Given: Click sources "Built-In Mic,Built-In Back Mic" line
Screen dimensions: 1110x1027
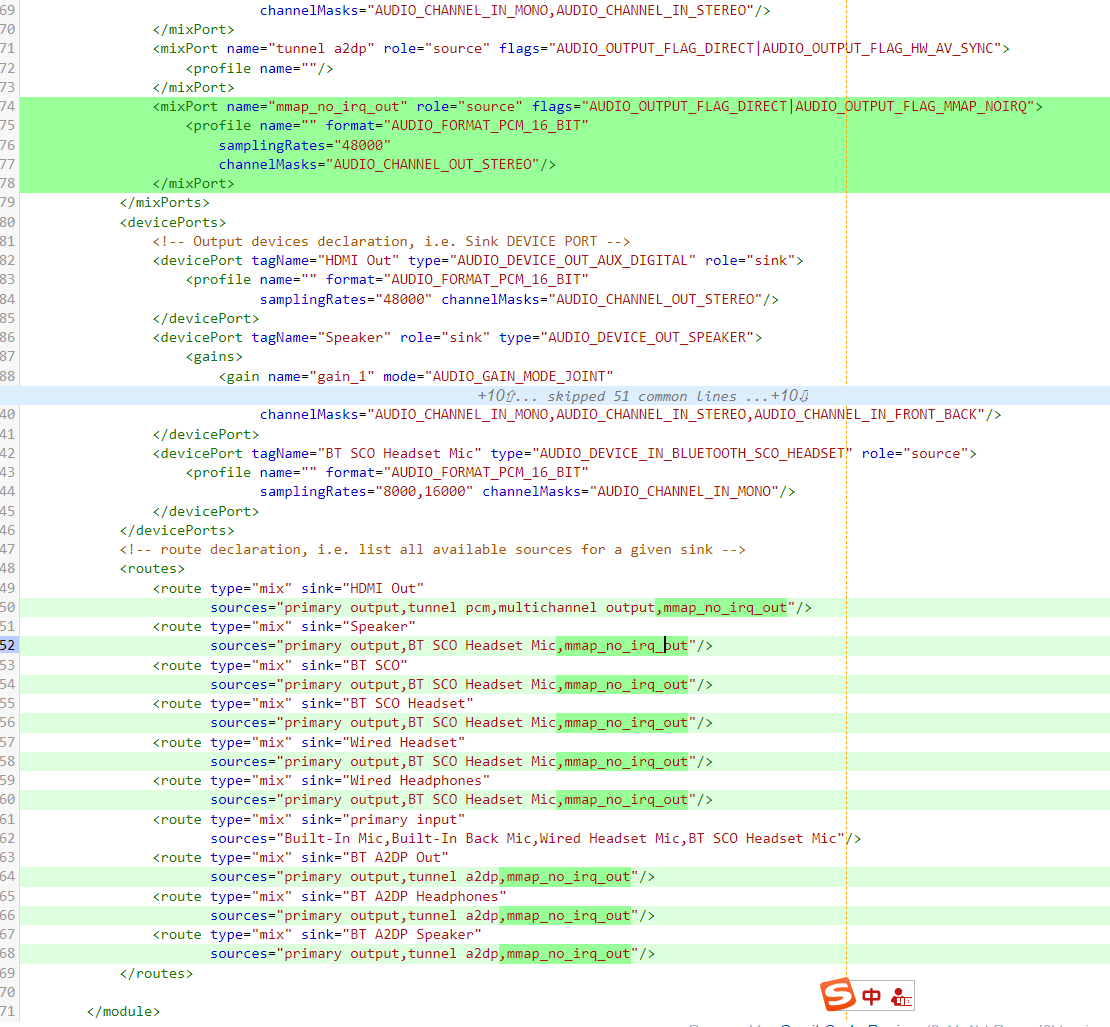Looking at the screenshot, I should pyautogui.click(x=536, y=838).
